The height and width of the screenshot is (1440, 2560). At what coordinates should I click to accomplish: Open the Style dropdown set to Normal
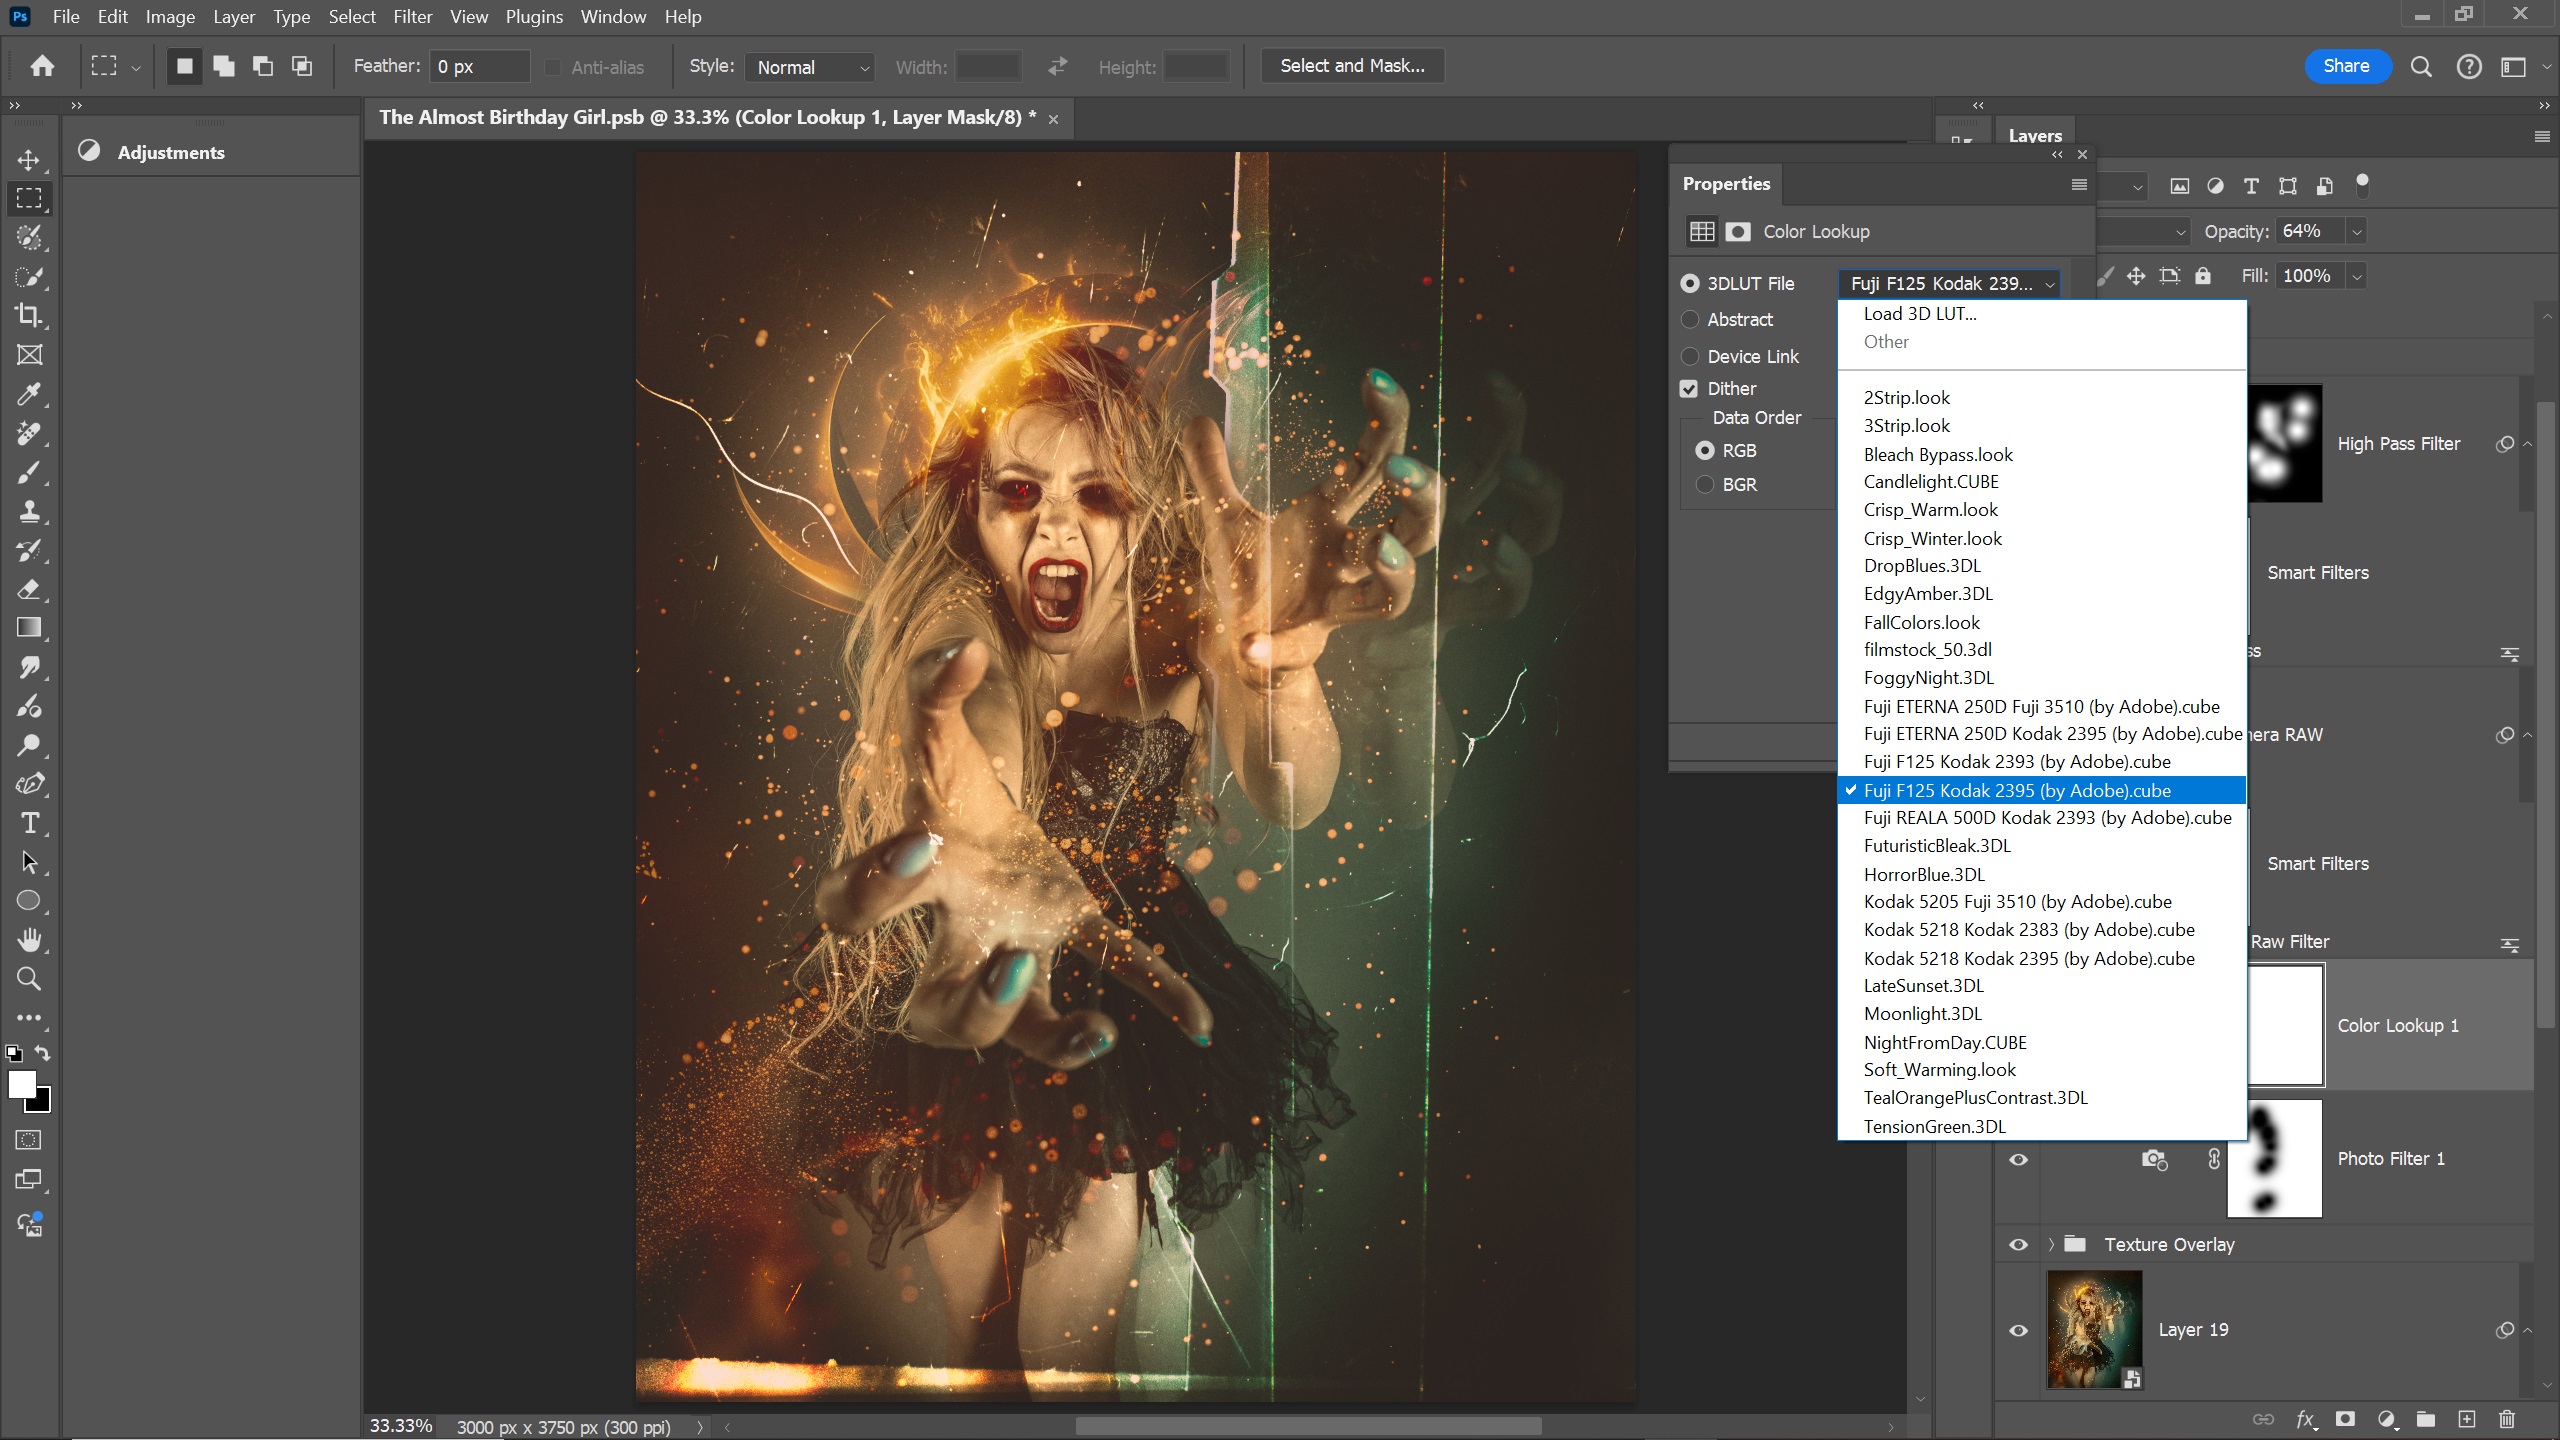click(x=810, y=67)
